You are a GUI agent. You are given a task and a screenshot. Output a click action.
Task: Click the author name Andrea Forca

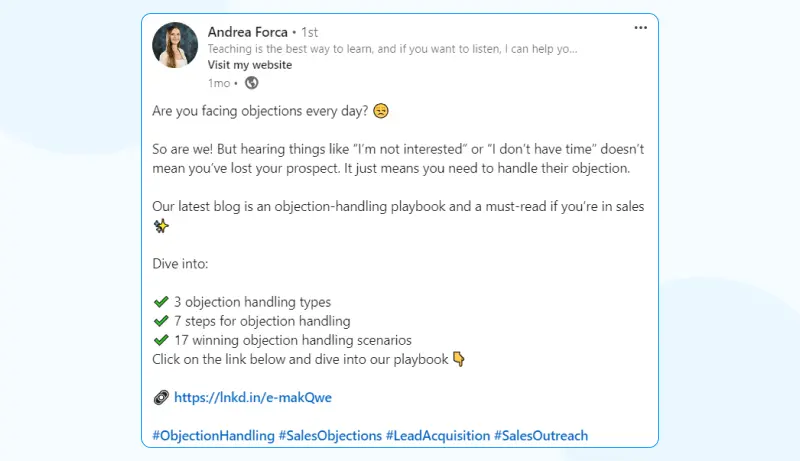247,32
